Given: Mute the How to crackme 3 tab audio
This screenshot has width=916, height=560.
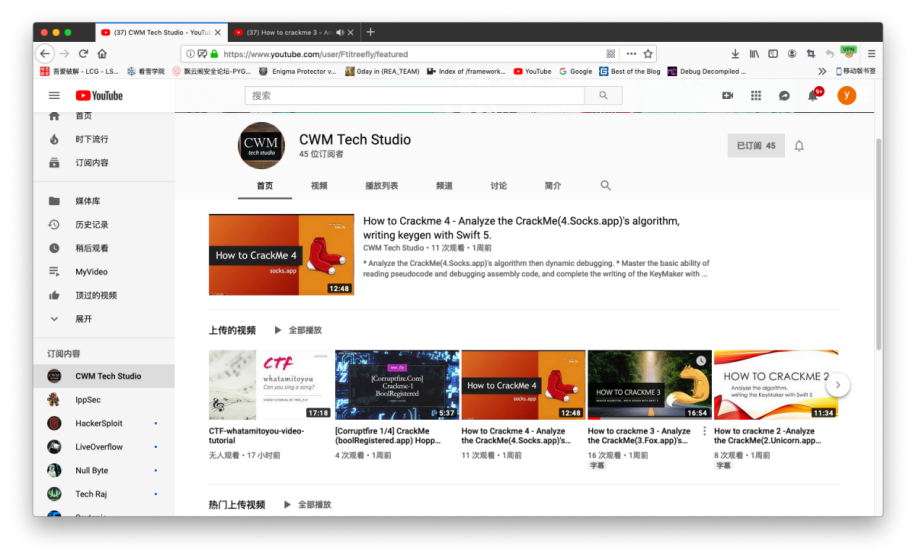Looking at the screenshot, I should click(x=340, y=33).
